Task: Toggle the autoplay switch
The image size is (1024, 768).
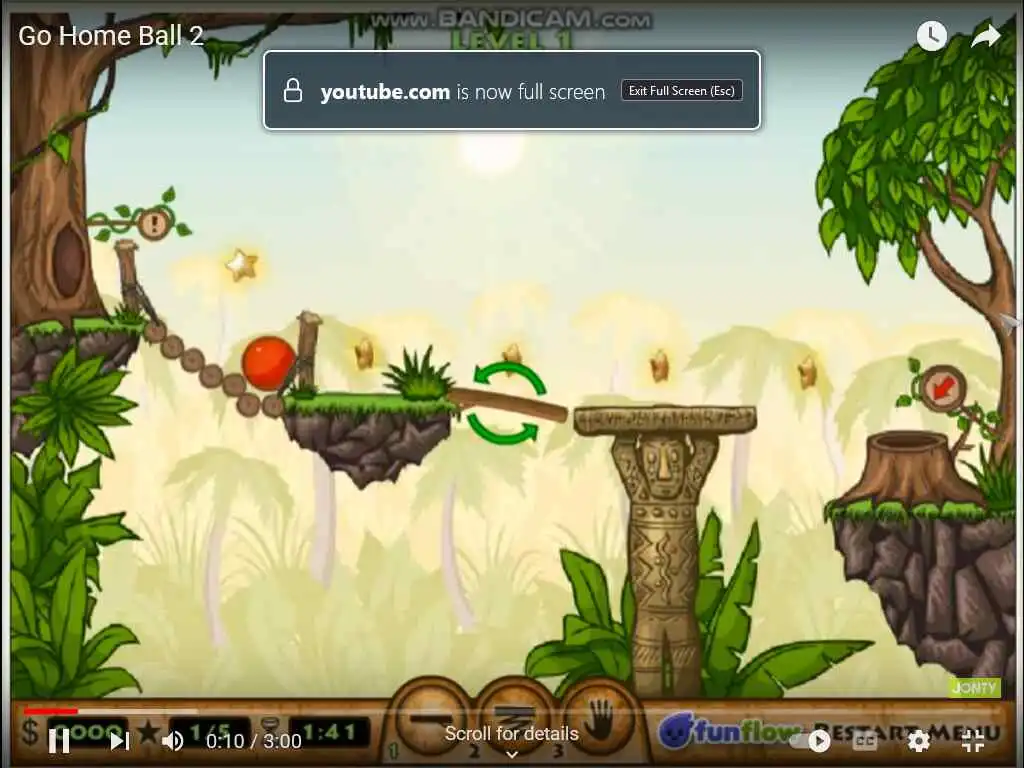Action: [810, 741]
